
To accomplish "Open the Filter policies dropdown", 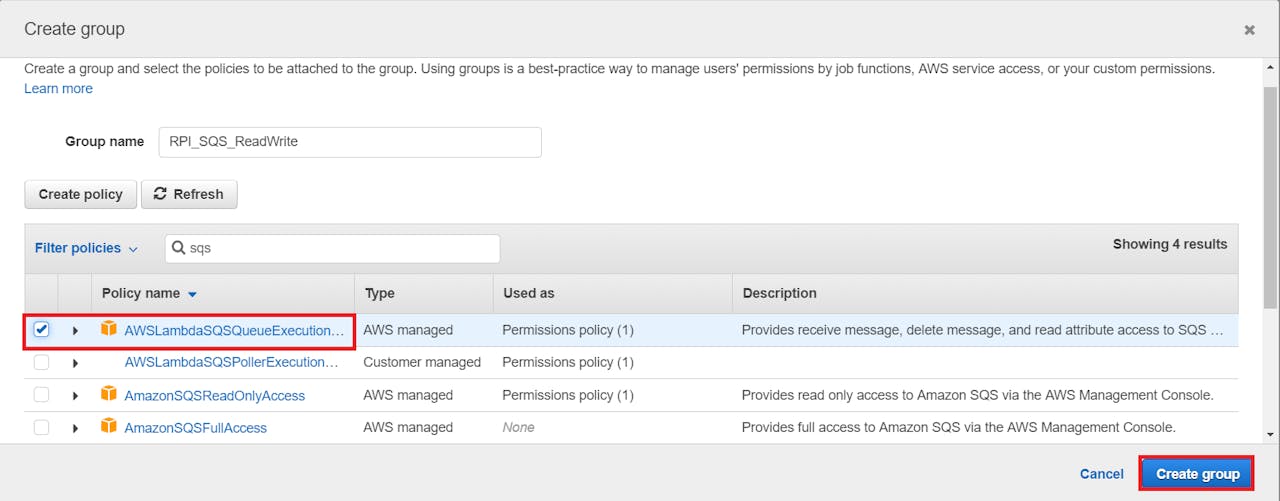I will pos(86,248).
